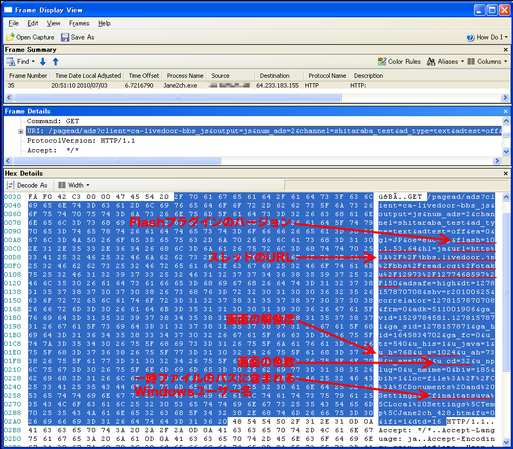513x449 pixels.
Task: Click the Description column header
Action: (368, 76)
